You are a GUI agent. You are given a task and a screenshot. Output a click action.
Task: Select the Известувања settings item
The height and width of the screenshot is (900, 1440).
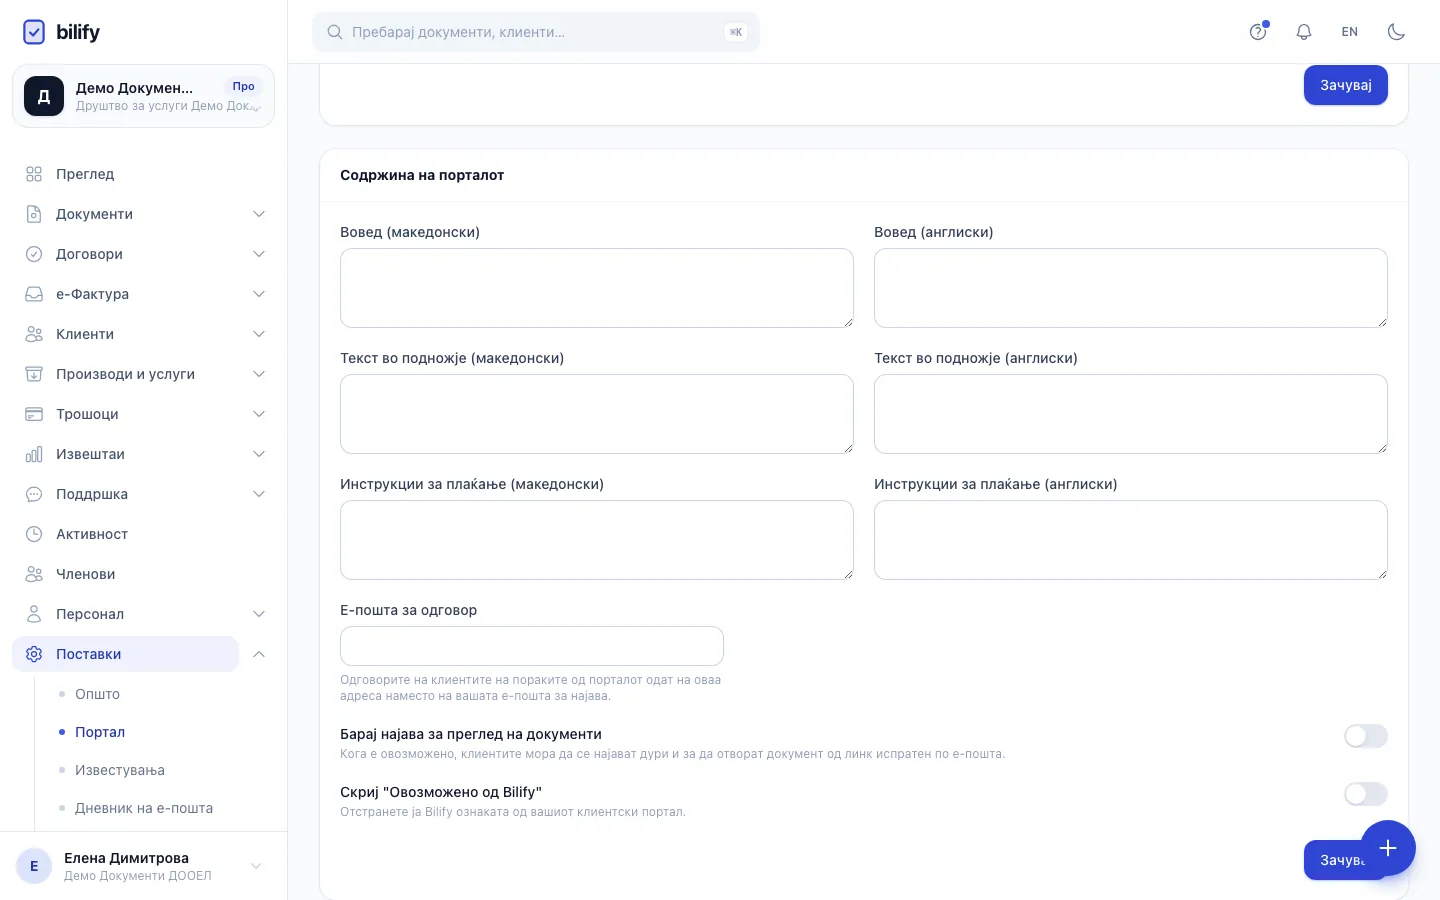[x=120, y=770]
